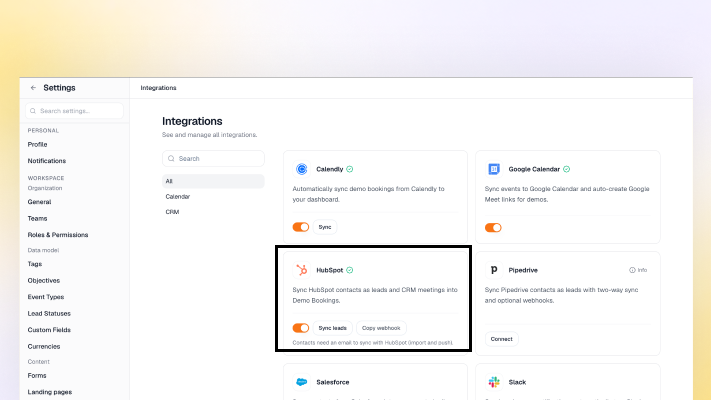Open Currencies settings
Viewport: 711px width, 400px height.
(44, 346)
